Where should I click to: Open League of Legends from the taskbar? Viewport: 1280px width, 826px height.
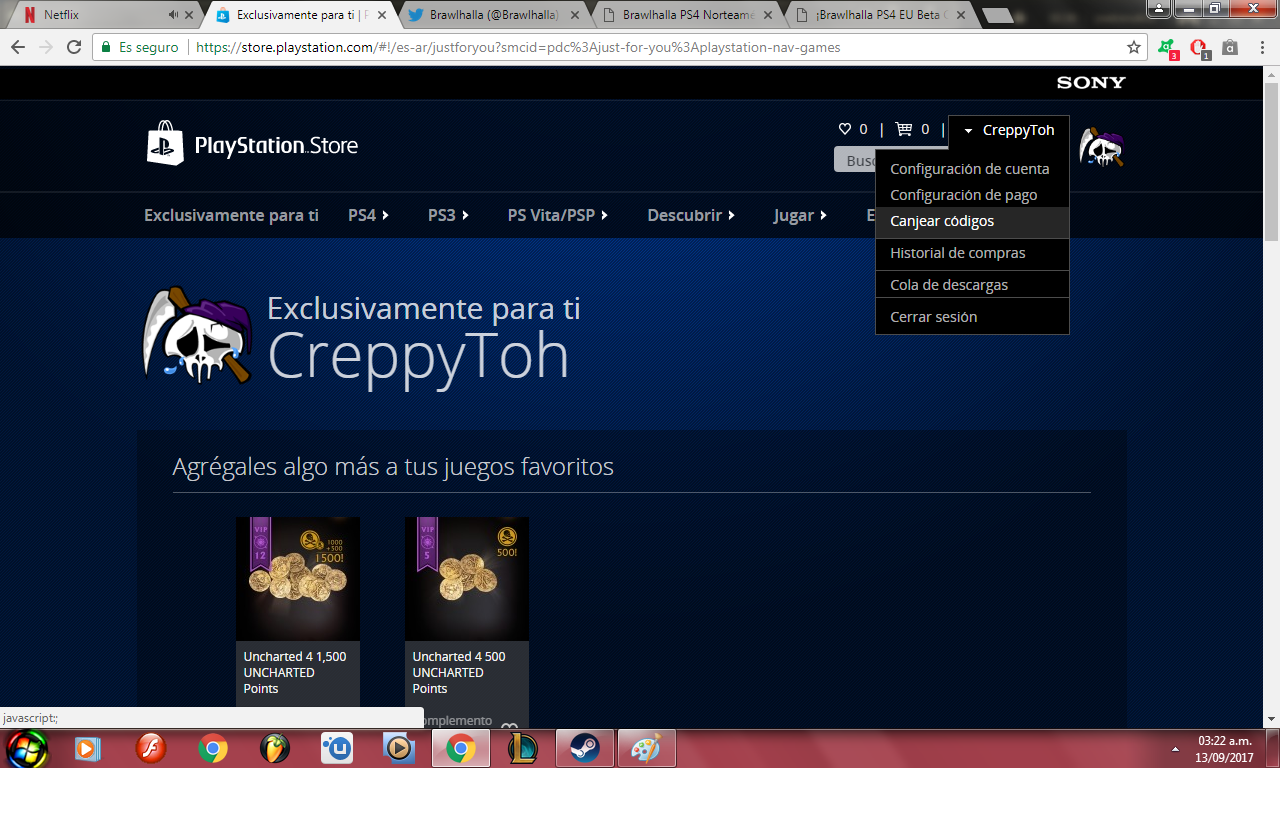(x=523, y=748)
